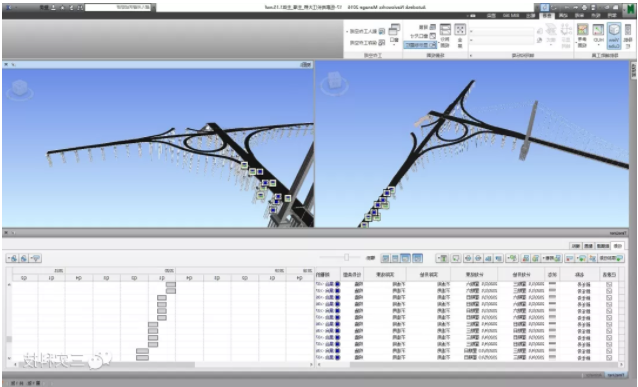Screen dimensions: 638x387
Task: Click the topmost Gantt chart task bar
Action: [171, 284]
